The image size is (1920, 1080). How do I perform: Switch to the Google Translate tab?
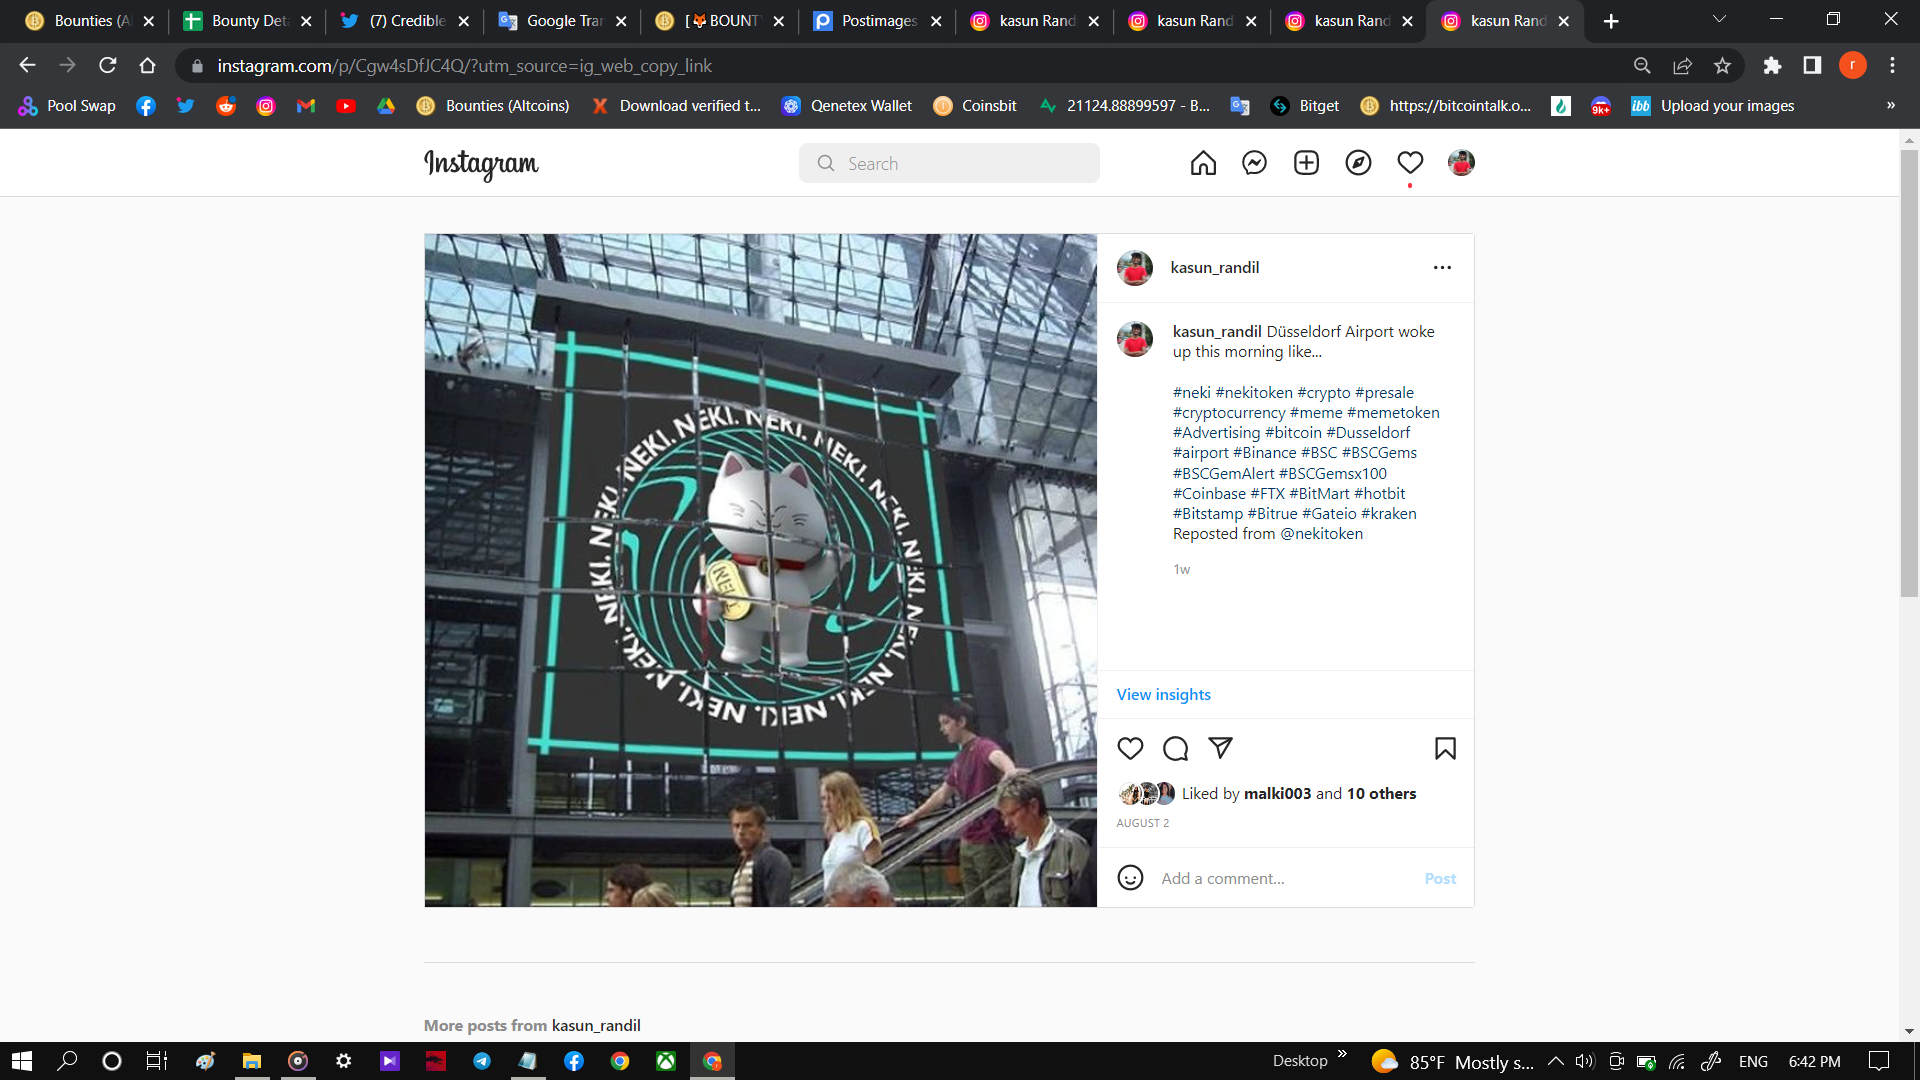[x=563, y=20]
